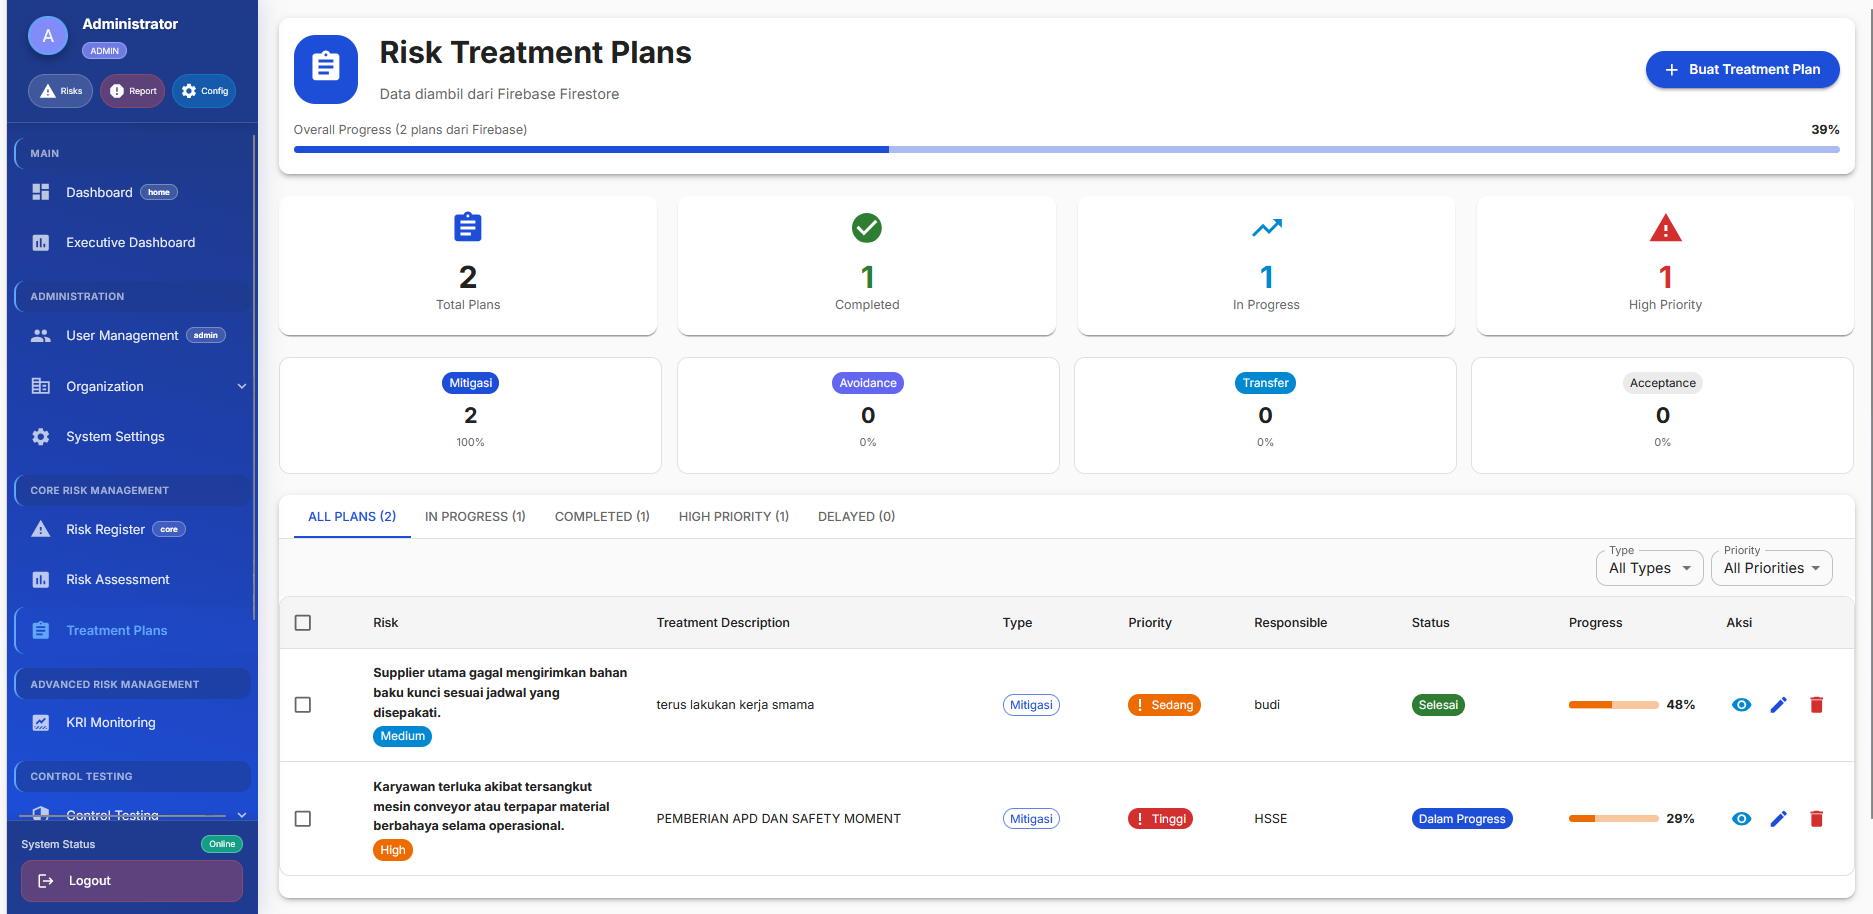Click the eye icon for the HSSE plan

[1741, 819]
